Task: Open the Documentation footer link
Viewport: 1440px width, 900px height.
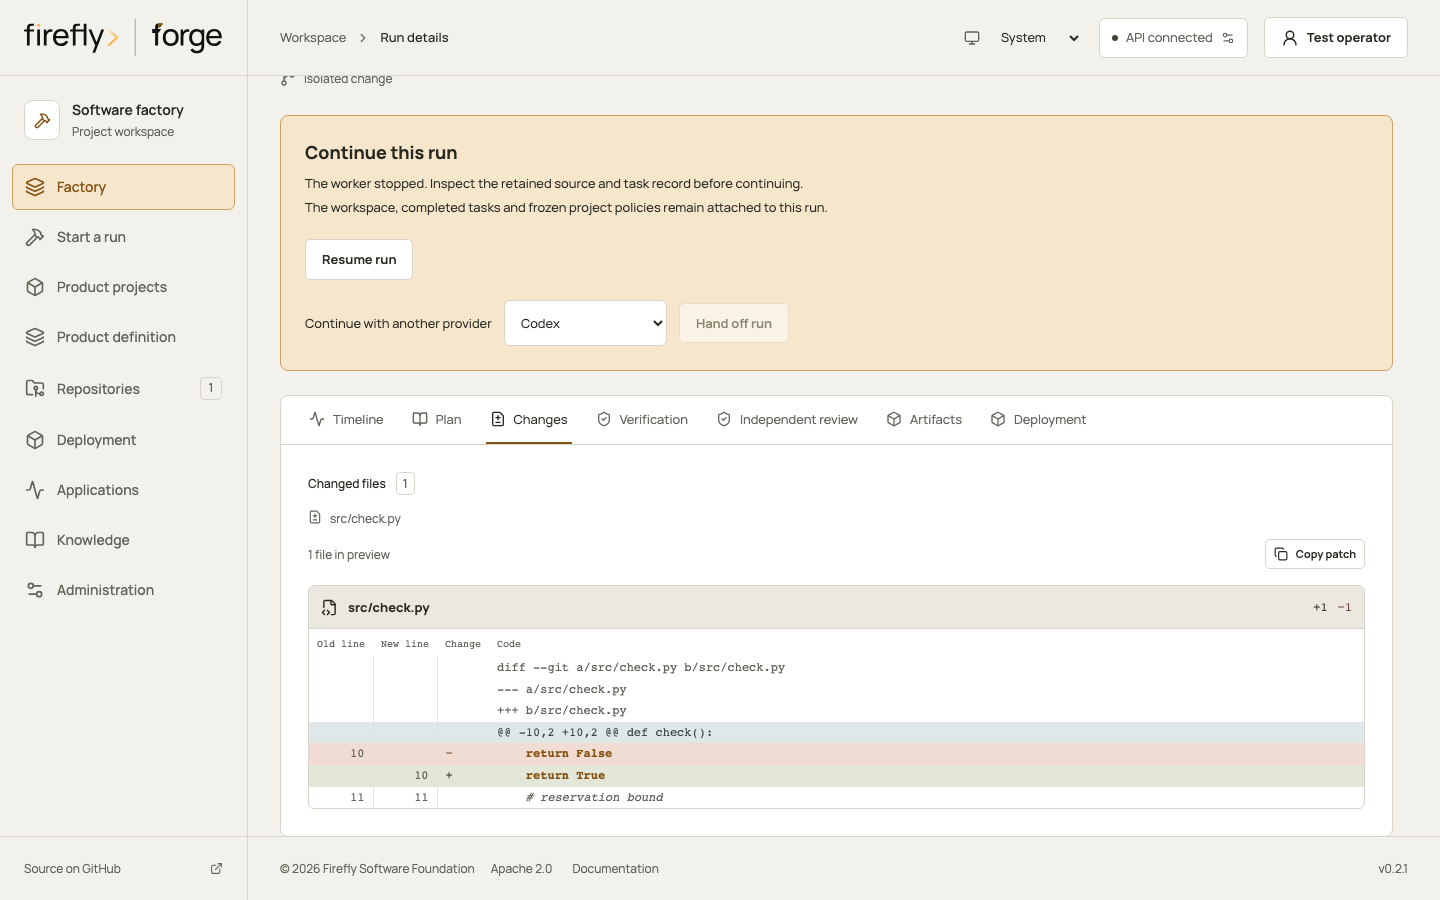Action: click(615, 869)
